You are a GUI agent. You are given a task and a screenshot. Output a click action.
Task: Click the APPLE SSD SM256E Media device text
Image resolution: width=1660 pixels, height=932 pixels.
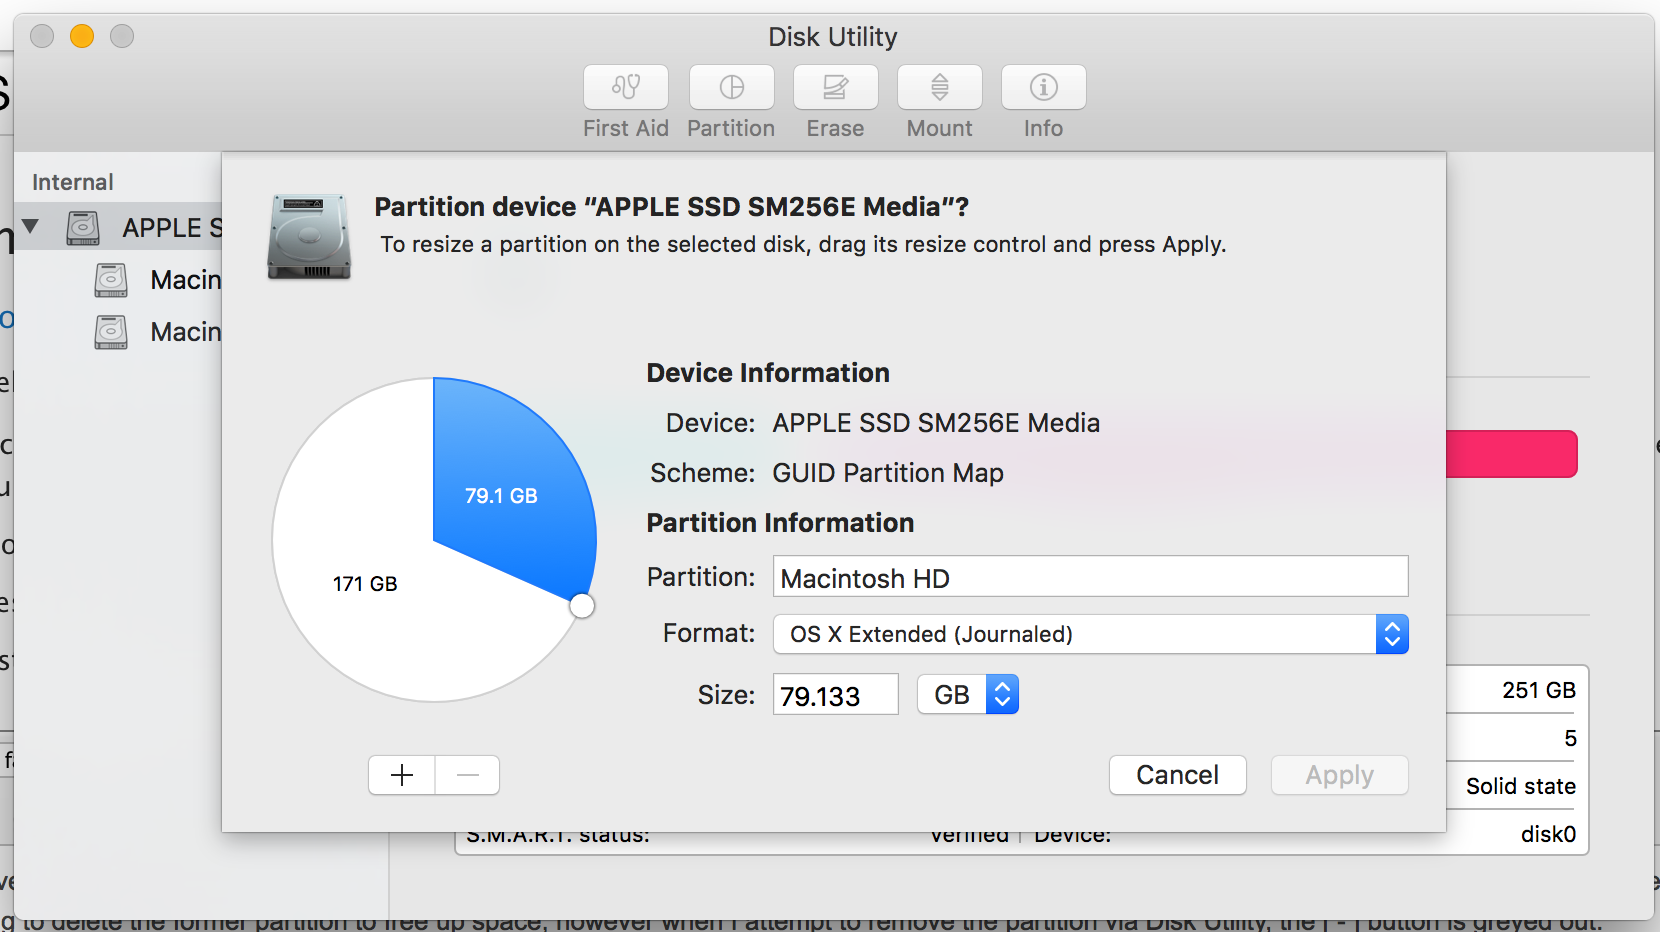pos(936,423)
